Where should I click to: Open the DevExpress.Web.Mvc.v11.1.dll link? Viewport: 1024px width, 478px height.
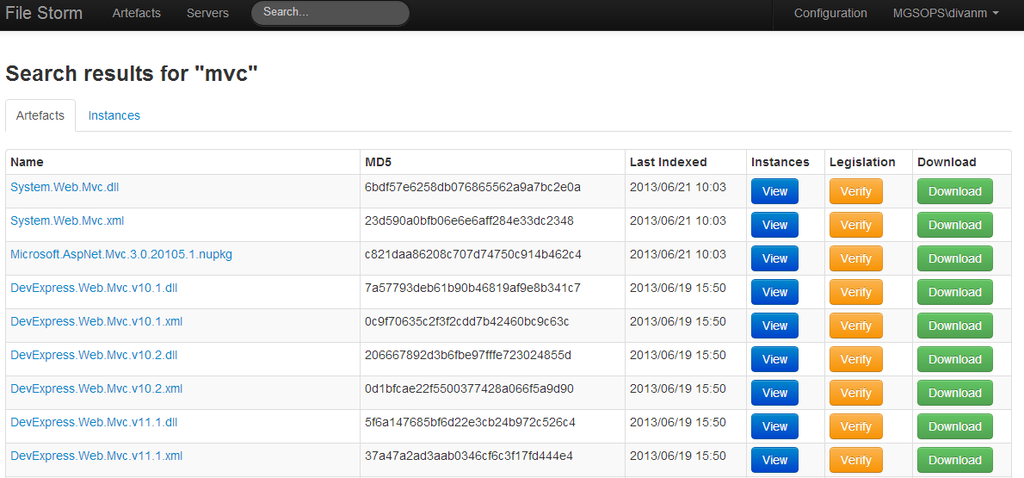tap(94, 422)
